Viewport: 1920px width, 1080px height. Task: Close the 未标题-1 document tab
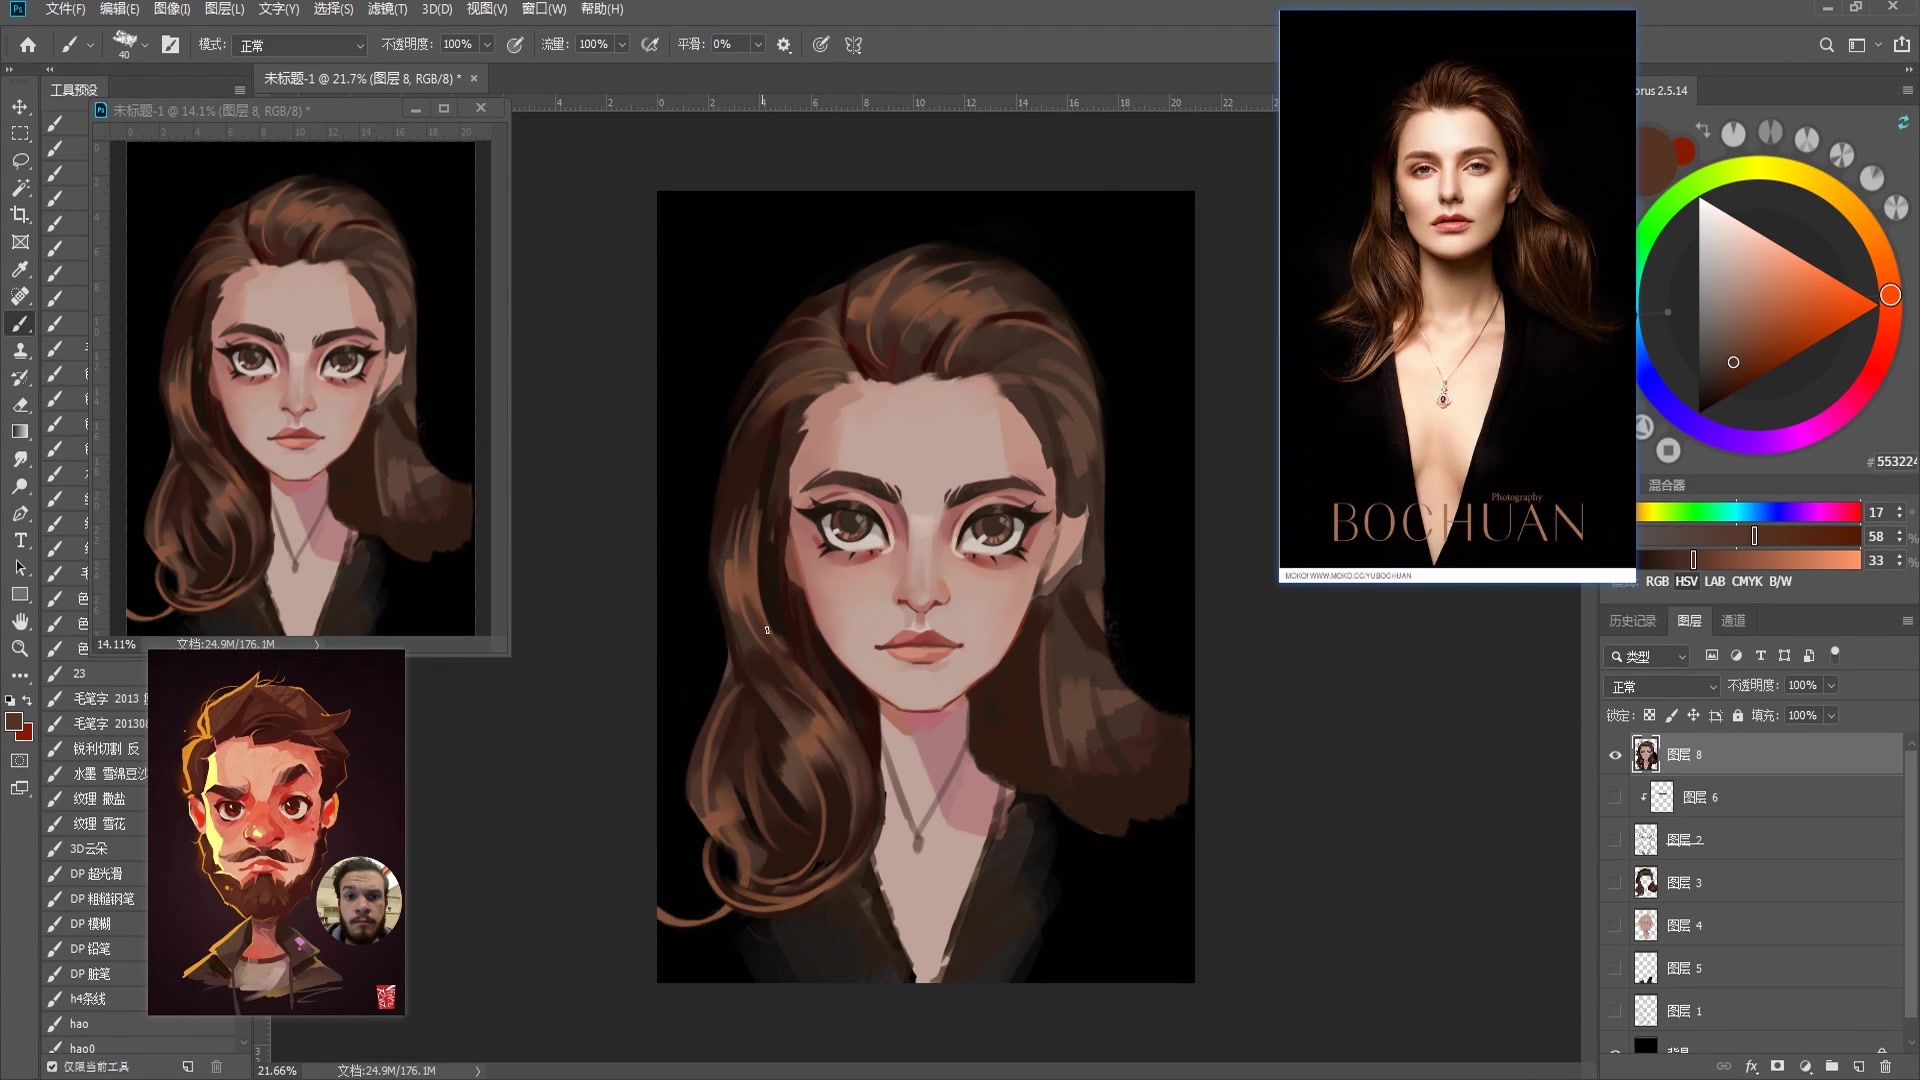[474, 78]
